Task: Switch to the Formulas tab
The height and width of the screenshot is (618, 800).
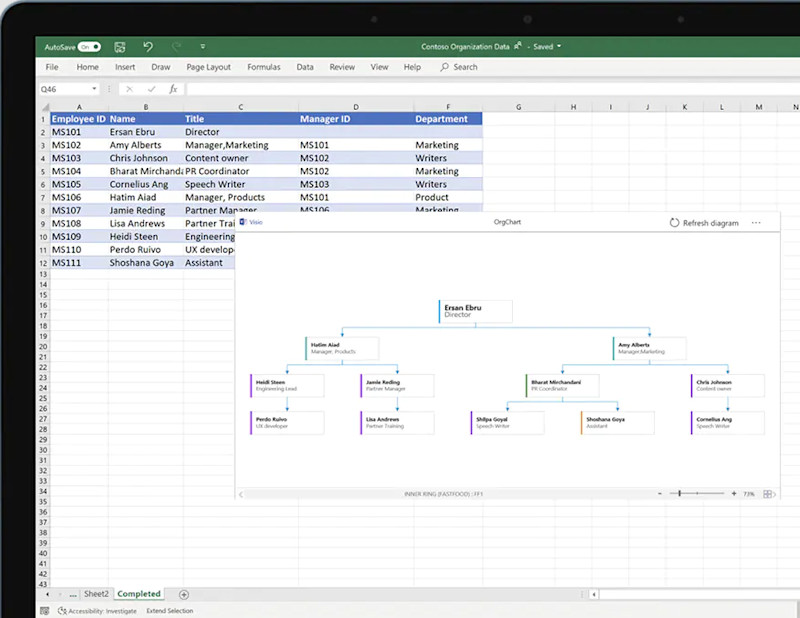Action: (x=264, y=67)
